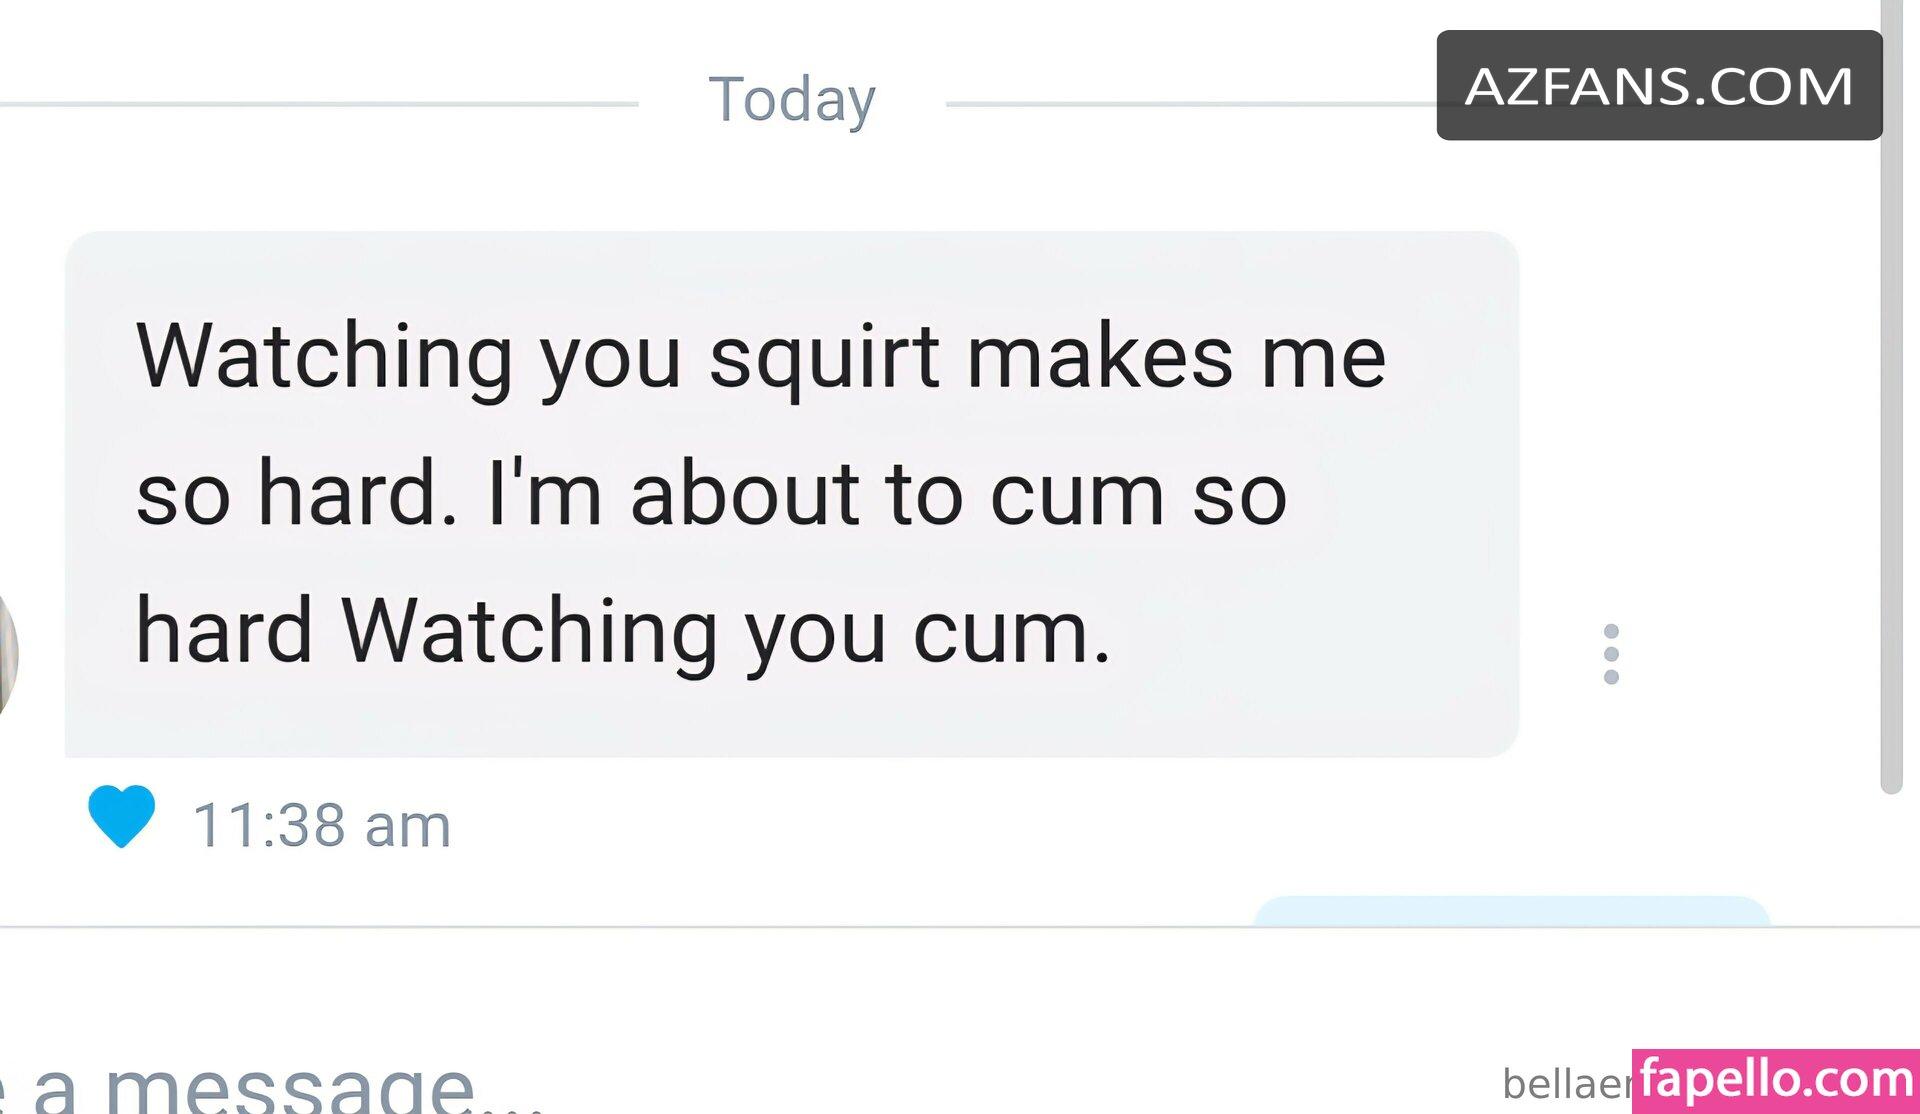Click the light-blue outgoing message bubble edge

coord(1511,911)
